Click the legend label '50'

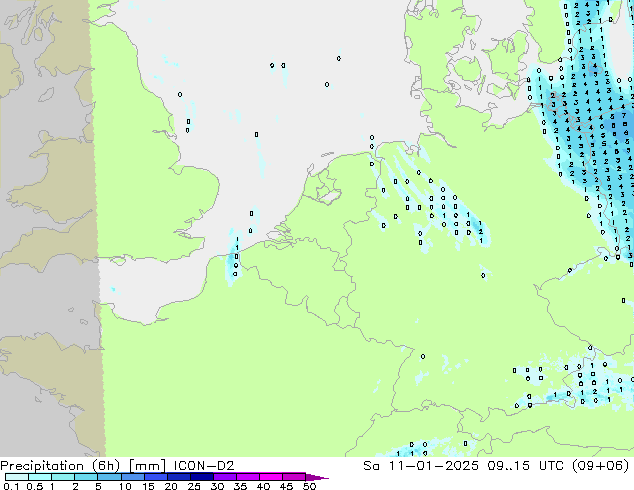(309, 486)
